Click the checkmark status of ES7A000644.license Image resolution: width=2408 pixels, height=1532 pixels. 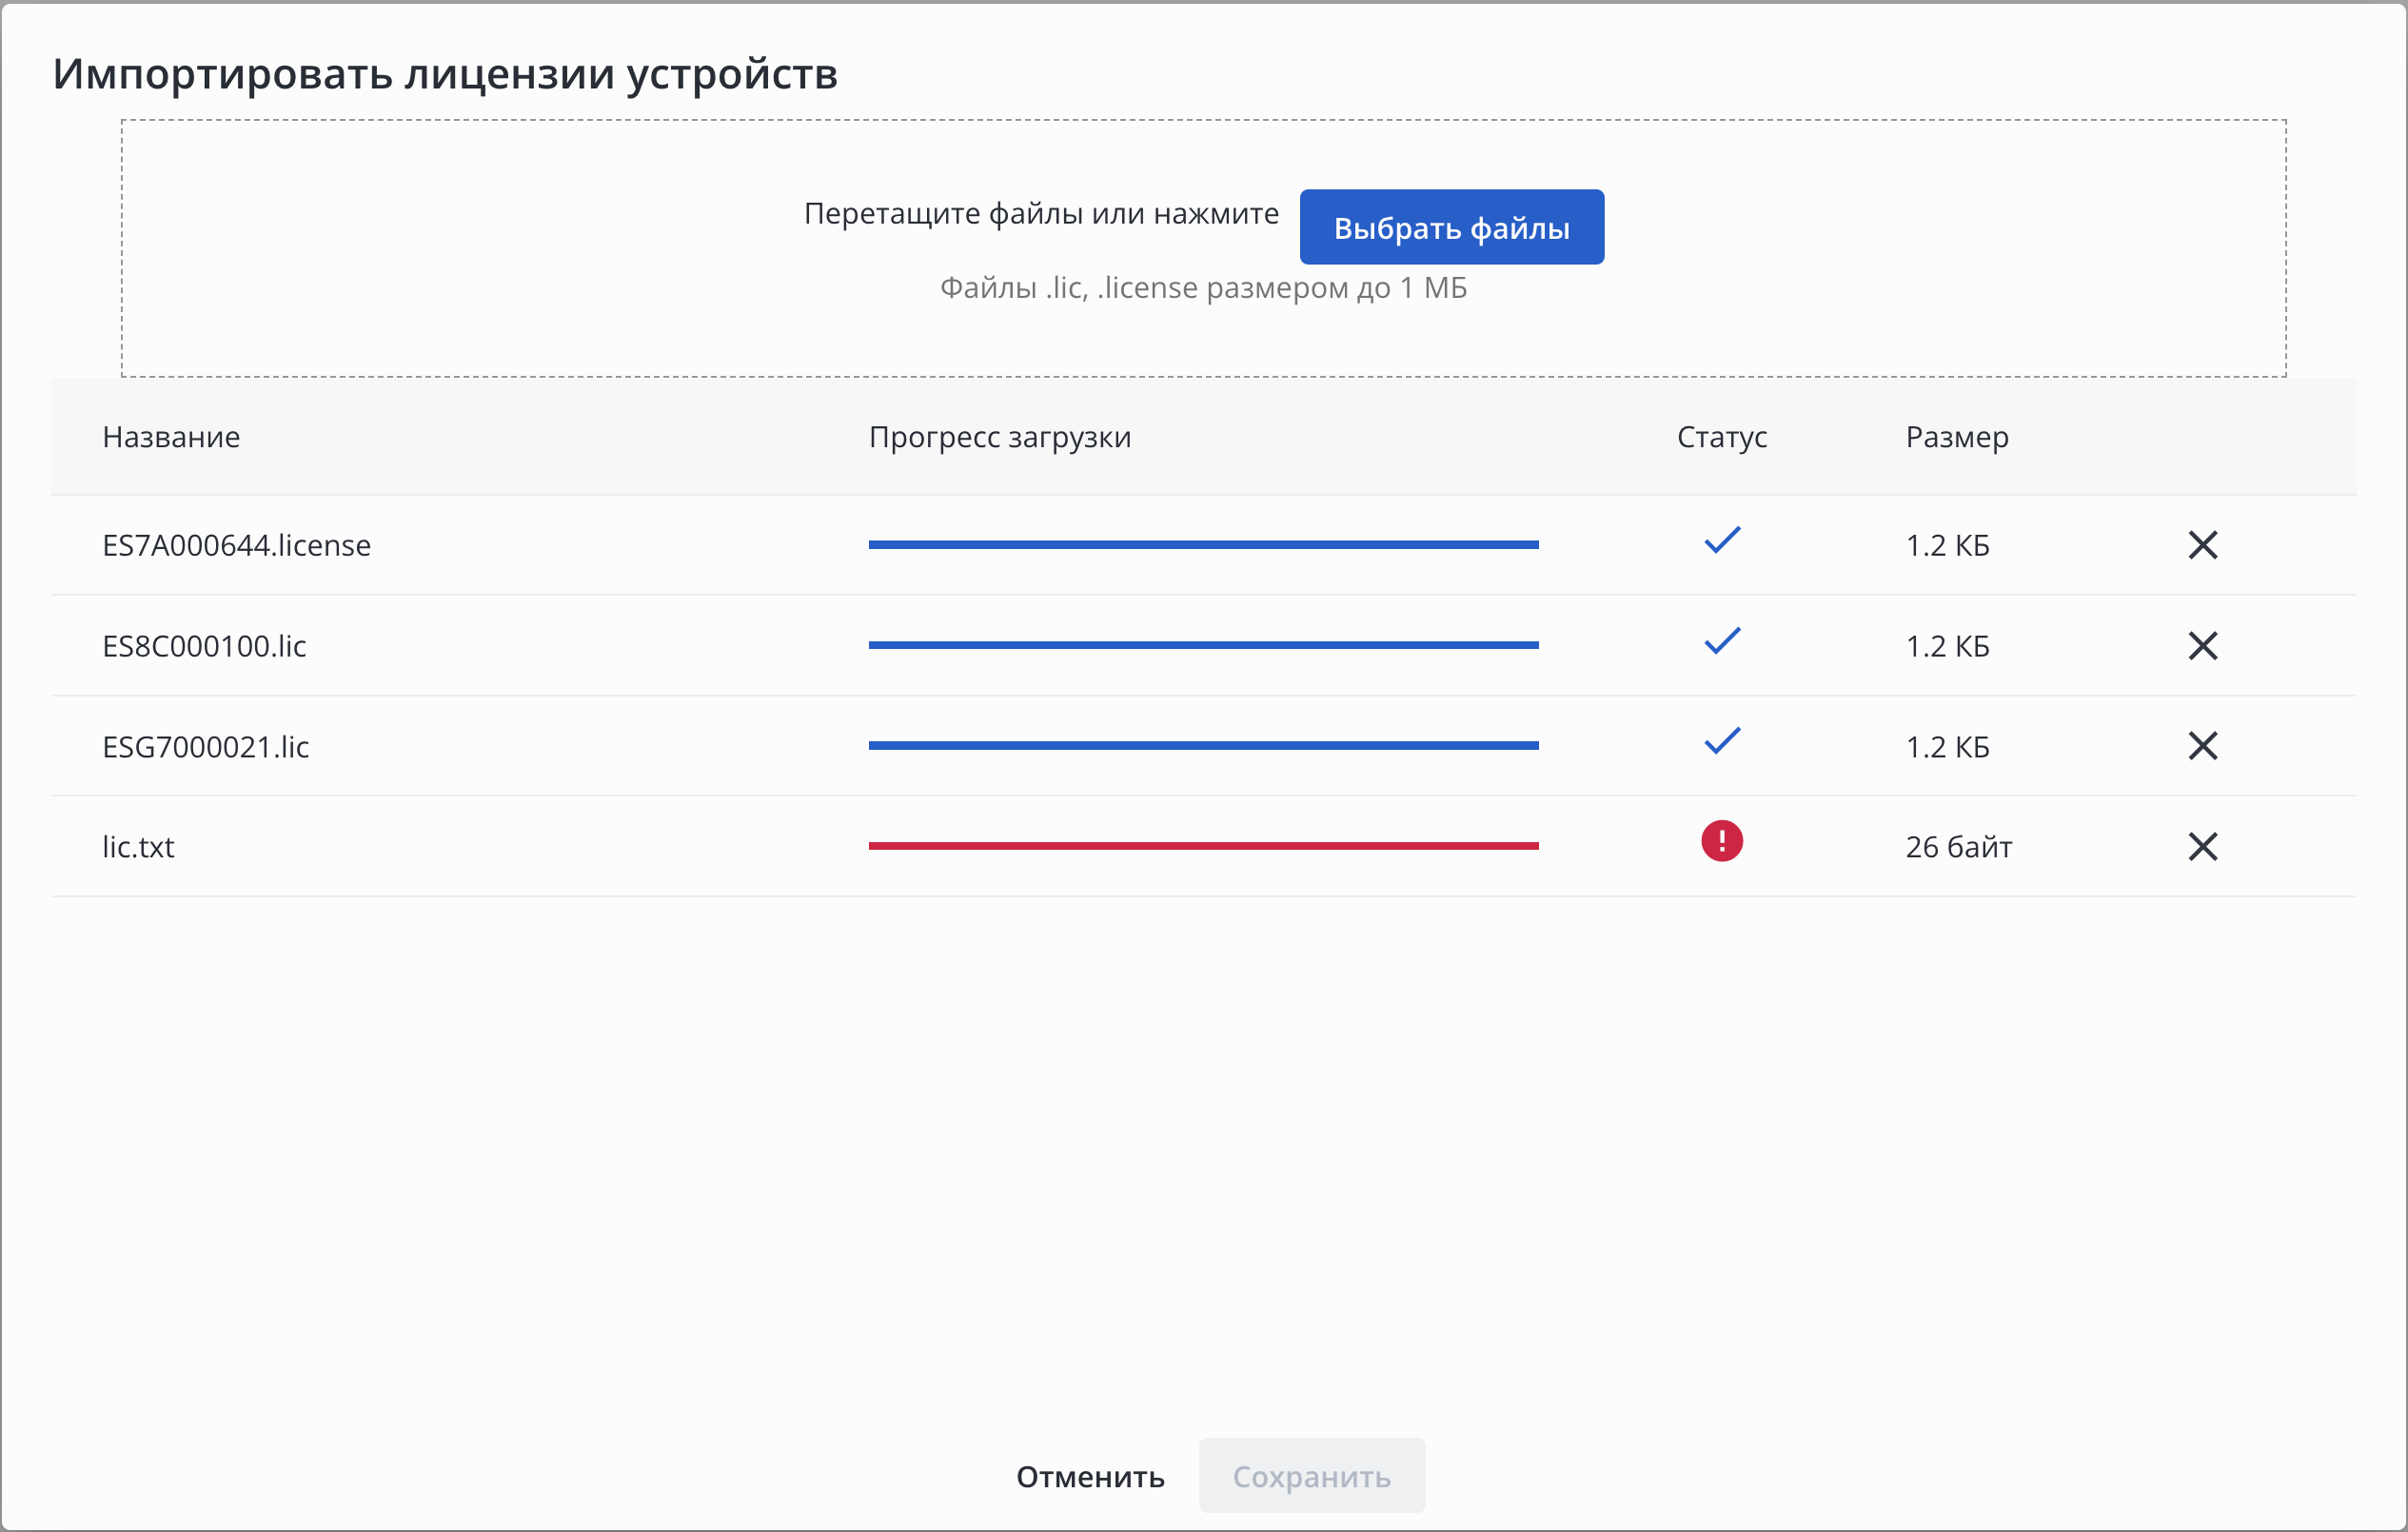click(1721, 541)
